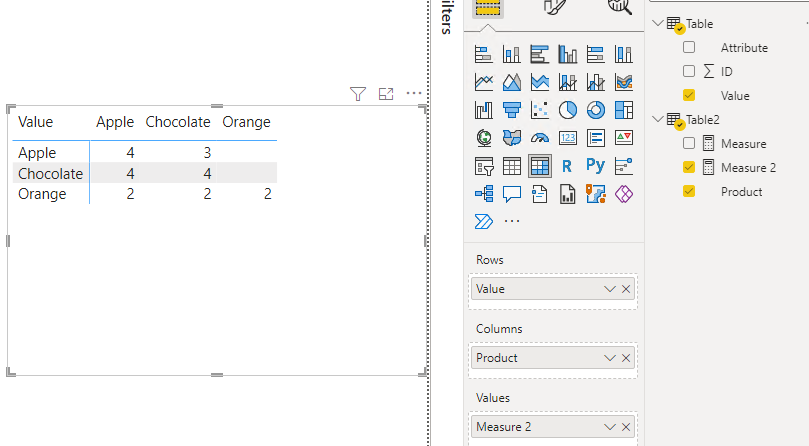Select the Clustered bar chart visual
The height and width of the screenshot is (446, 809).
540,54
